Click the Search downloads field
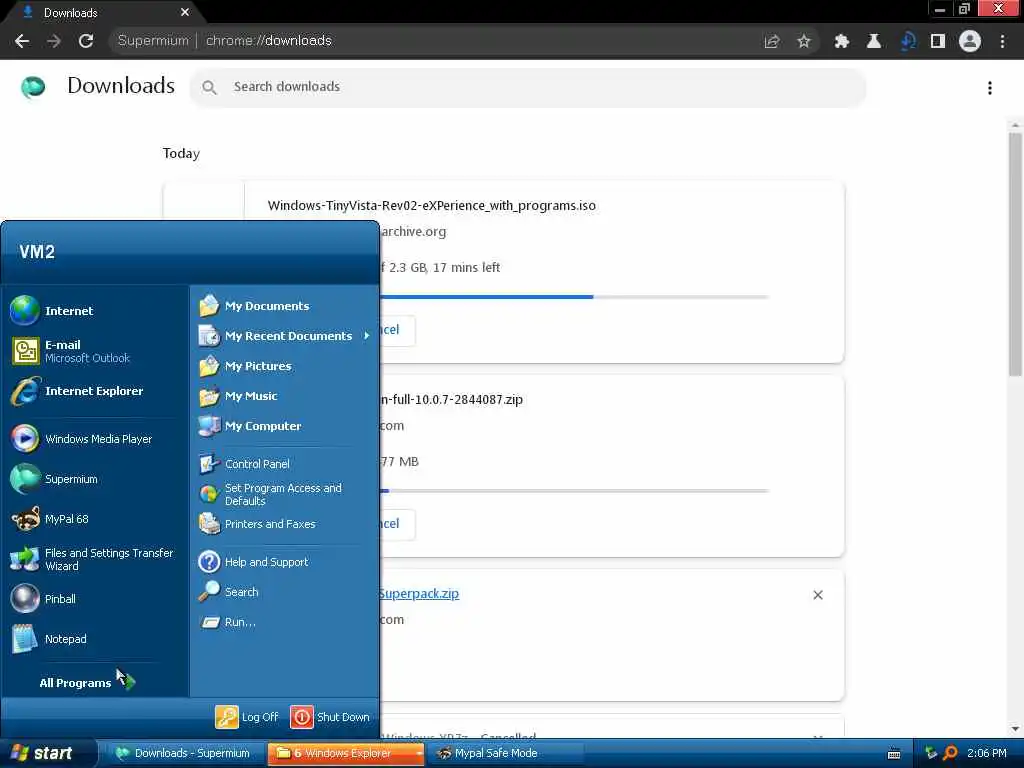 [528, 87]
